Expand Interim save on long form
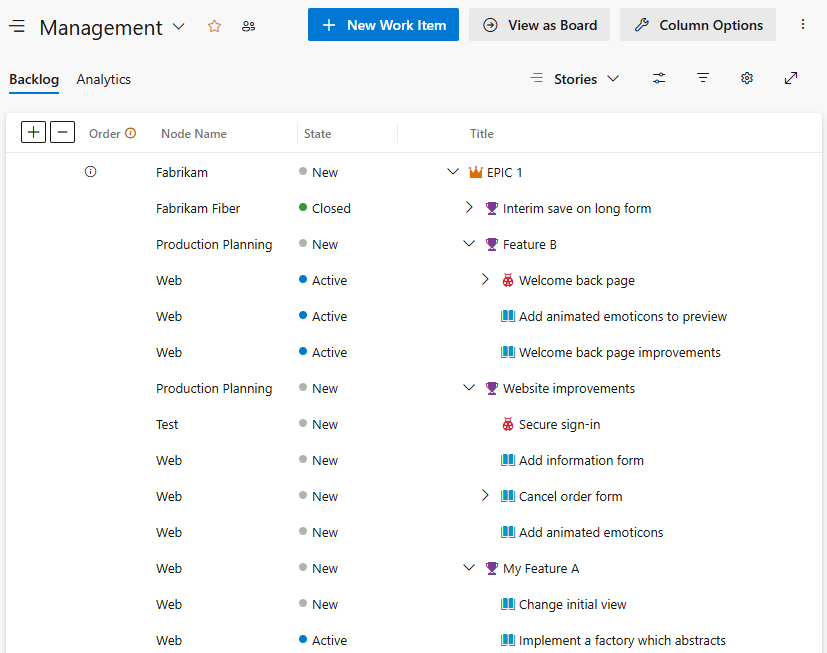Screen dimensions: 827x653 pos(470,208)
